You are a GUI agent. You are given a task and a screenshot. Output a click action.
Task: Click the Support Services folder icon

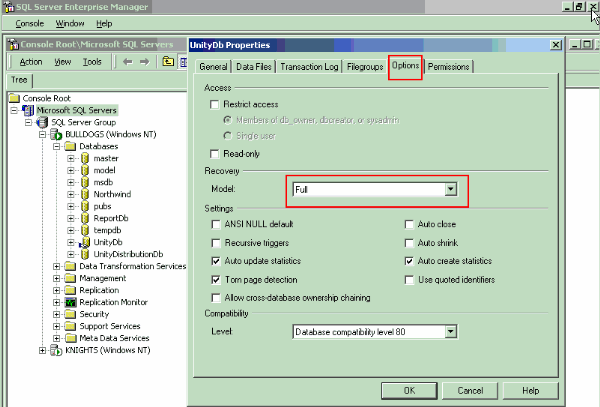[70, 326]
